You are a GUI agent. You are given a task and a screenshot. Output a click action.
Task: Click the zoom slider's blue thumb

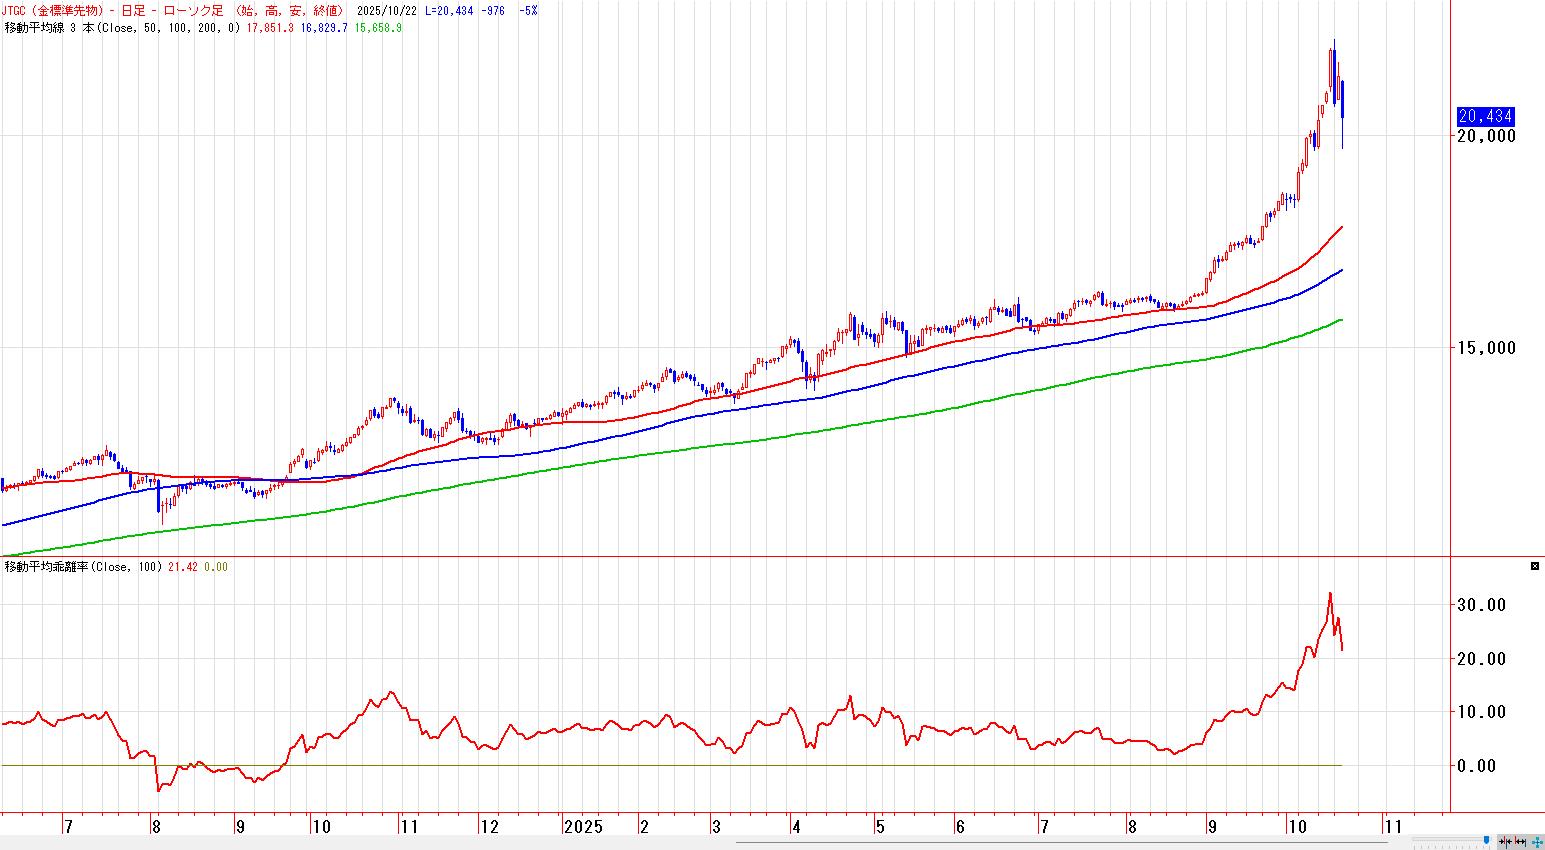[1487, 840]
